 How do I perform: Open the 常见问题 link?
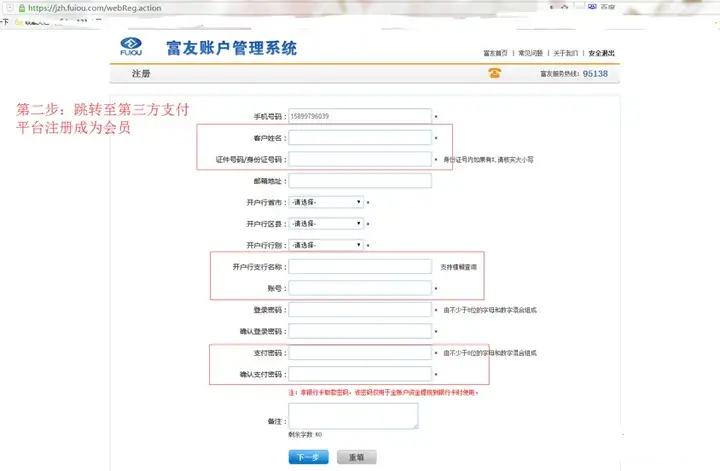(x=530, y=53)
